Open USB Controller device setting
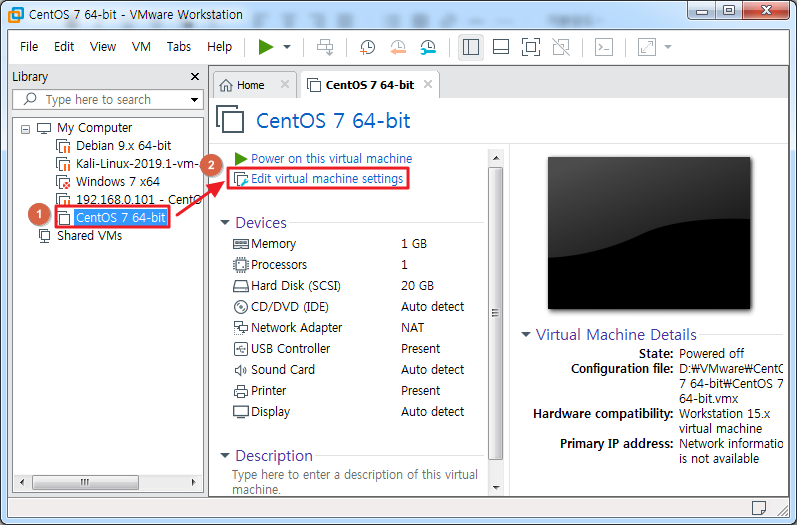Image resolution: width=797 pixels, height=525 pixels. tap(290, 349)
